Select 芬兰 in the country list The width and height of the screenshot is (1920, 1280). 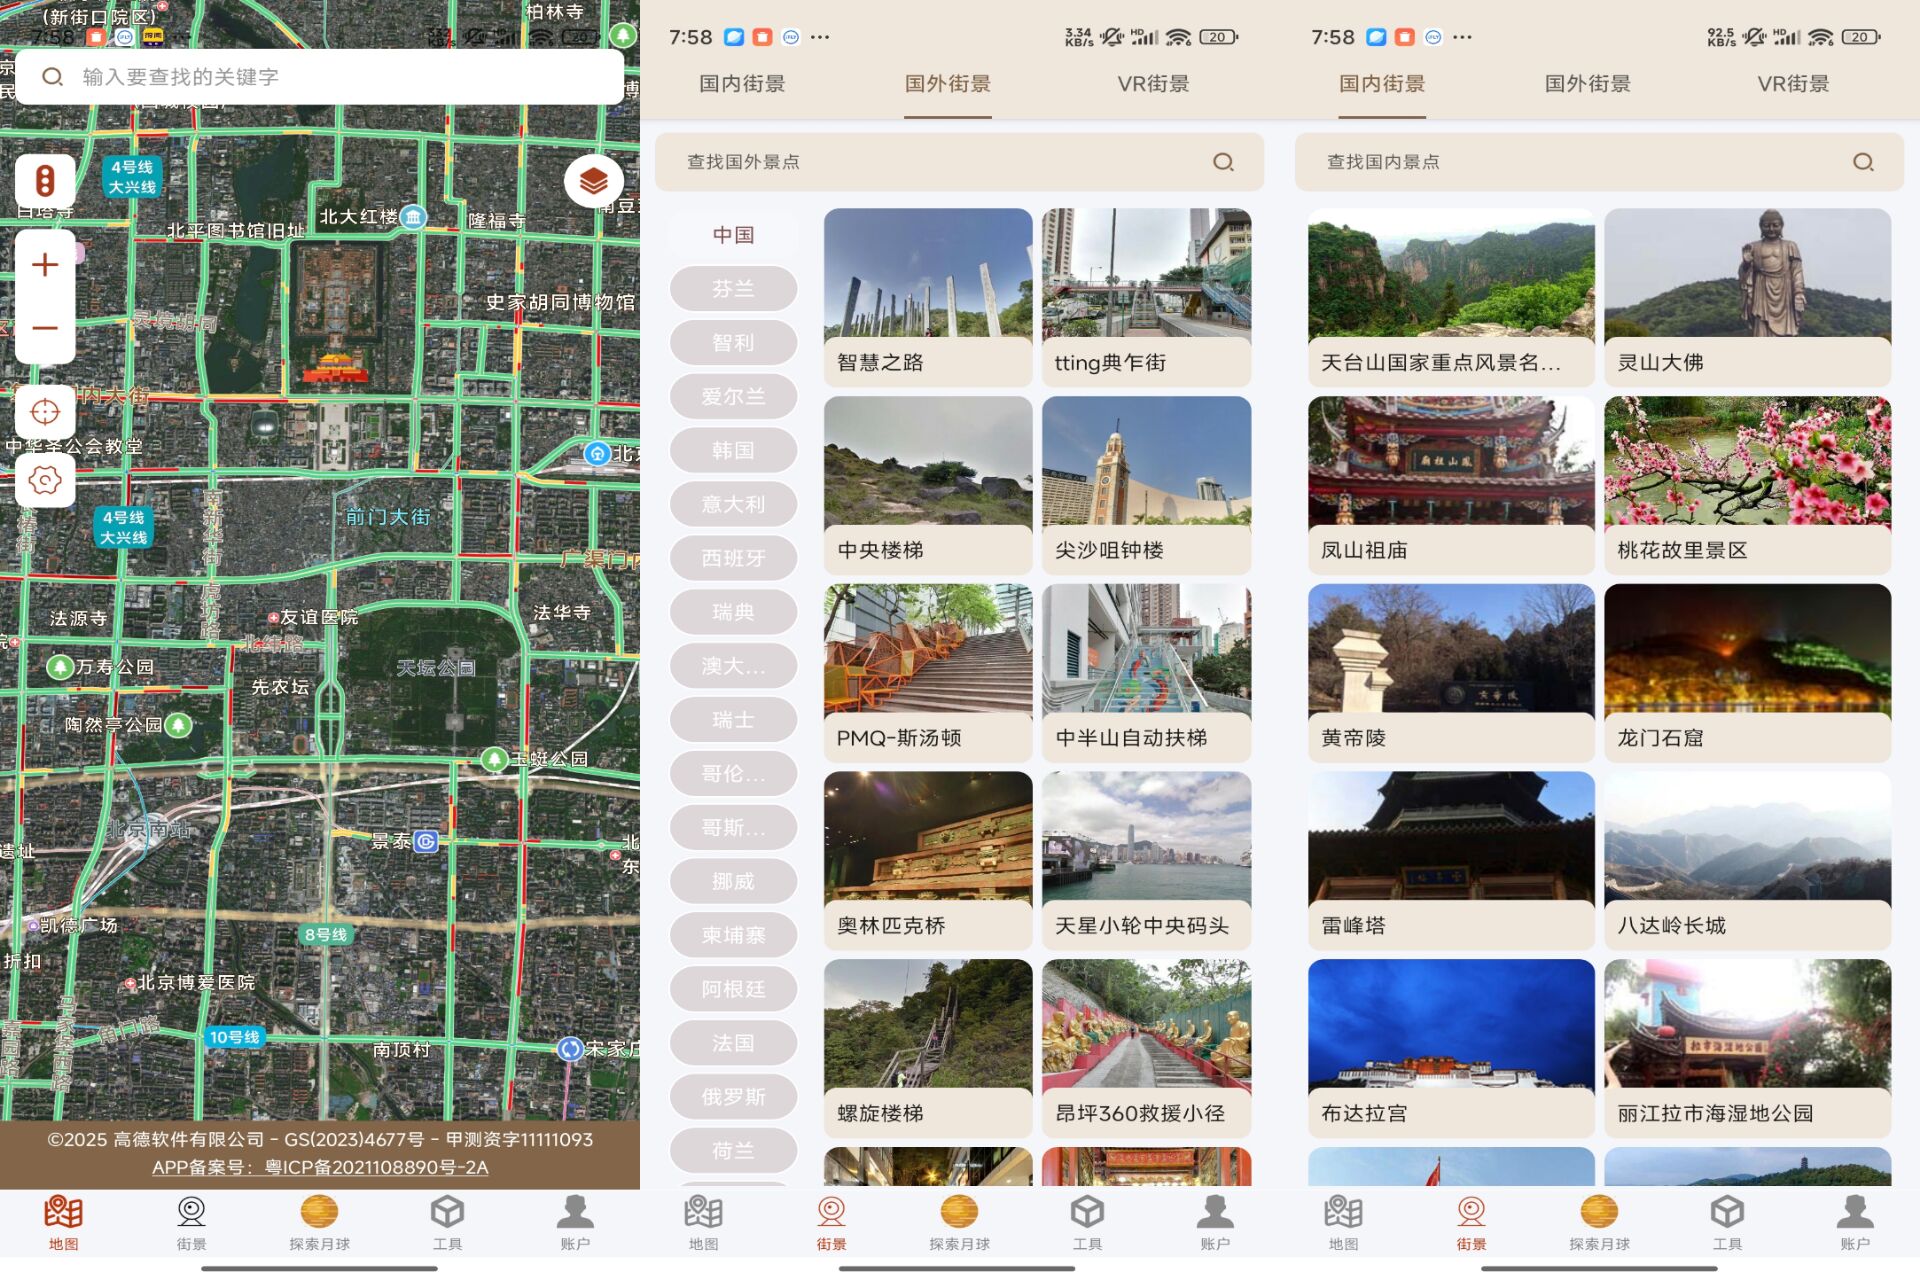click(x=733, y=289)
